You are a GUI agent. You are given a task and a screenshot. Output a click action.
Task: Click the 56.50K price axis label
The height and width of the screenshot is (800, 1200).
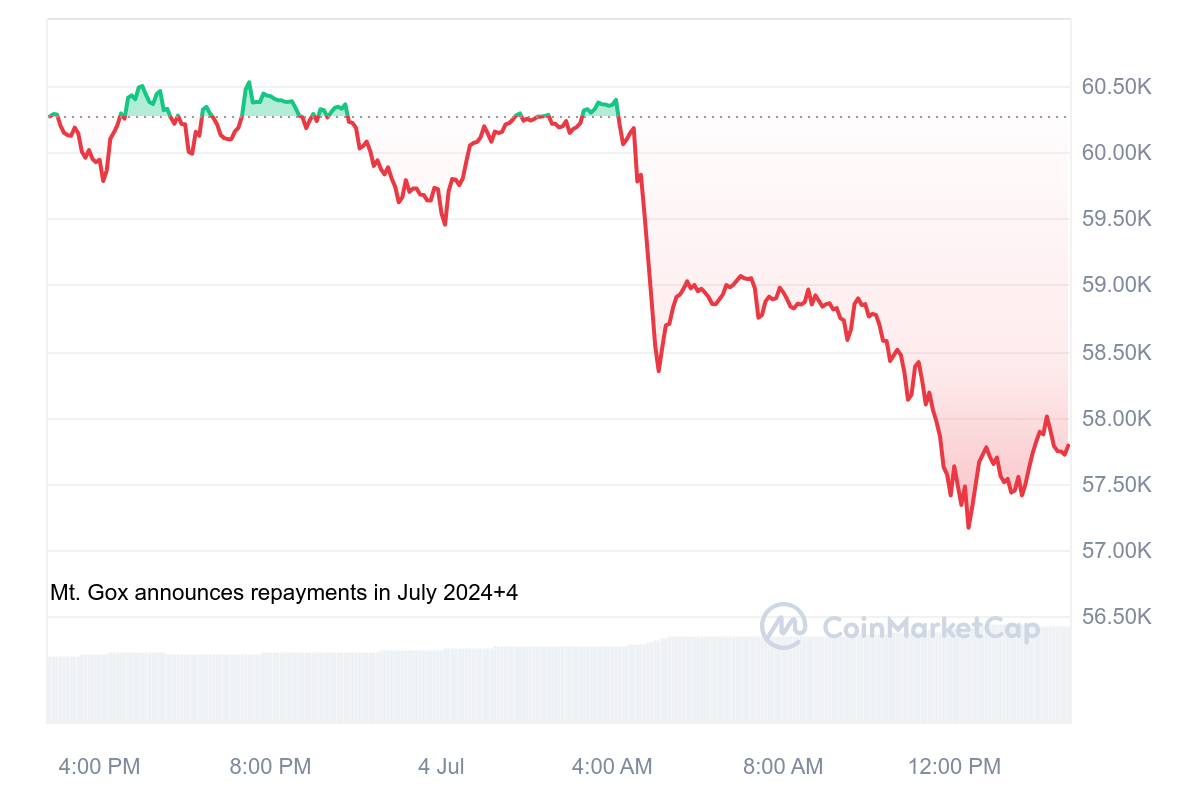click(x=1117, y=617)
